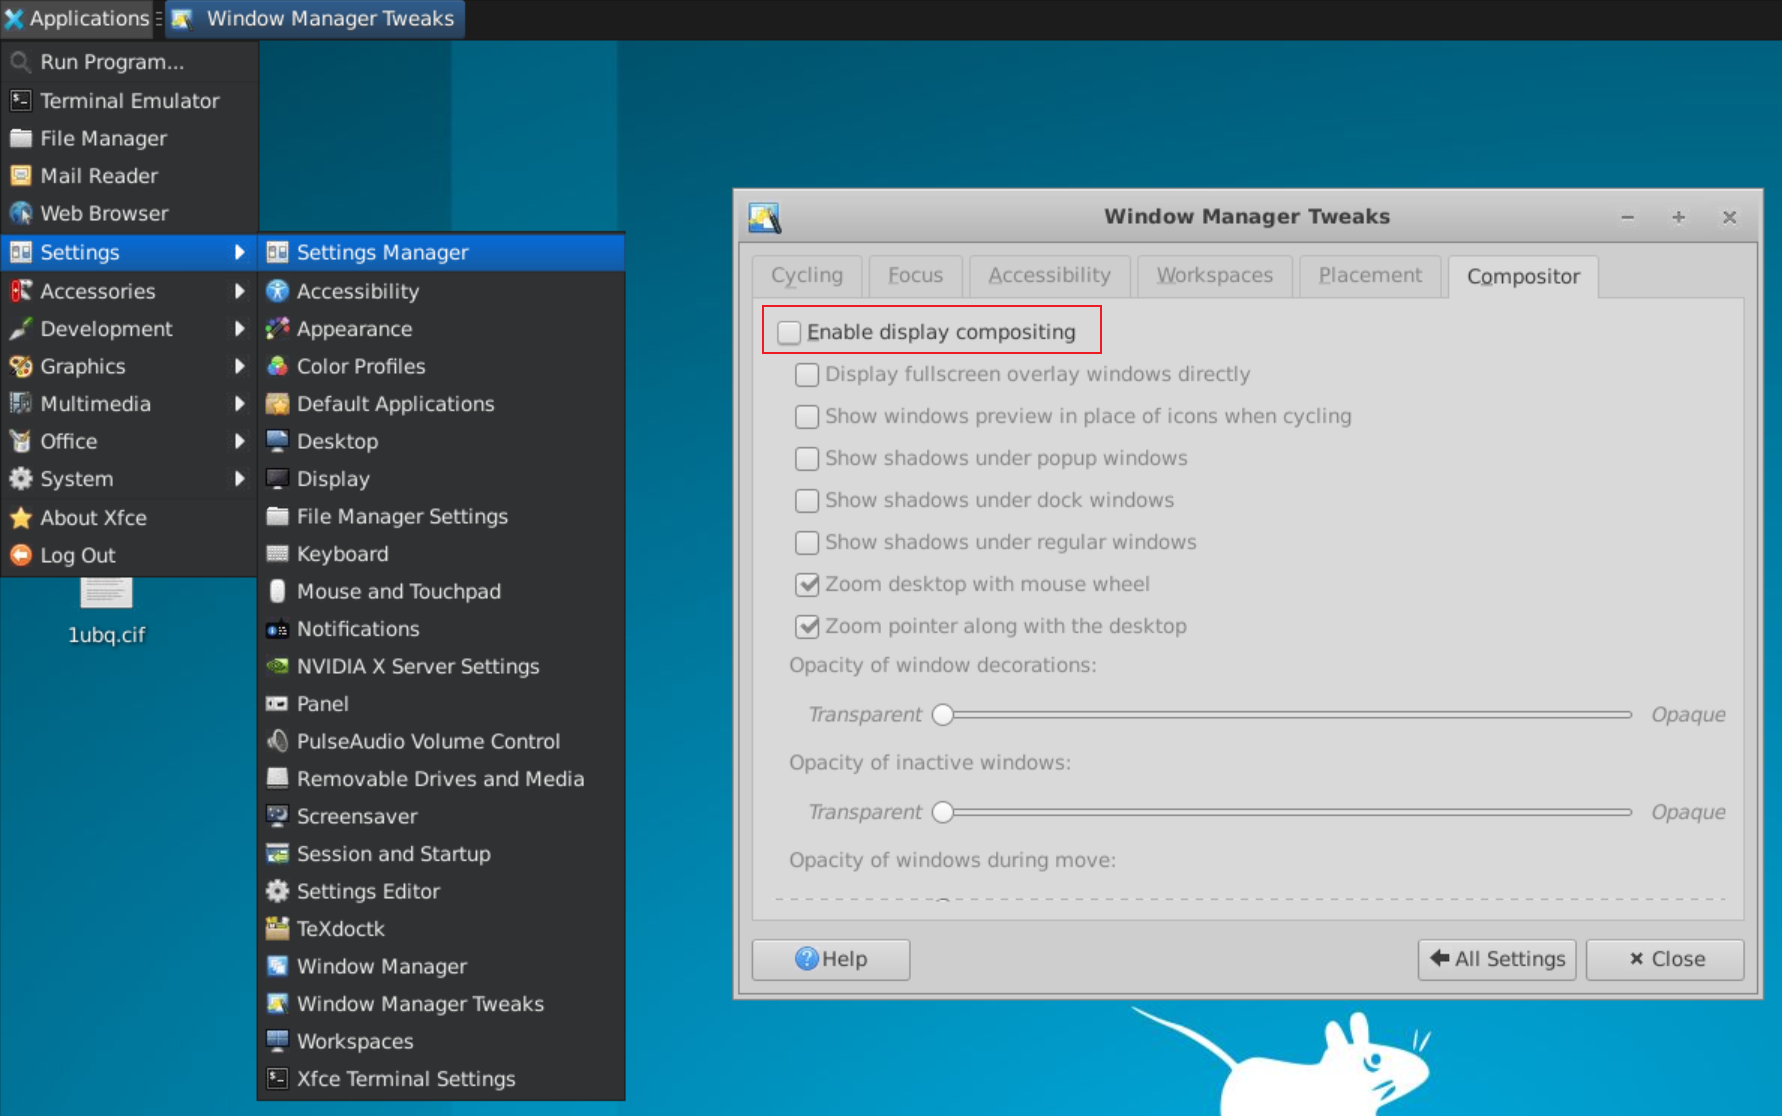Click the Color Profiles icon

(277, 366)
